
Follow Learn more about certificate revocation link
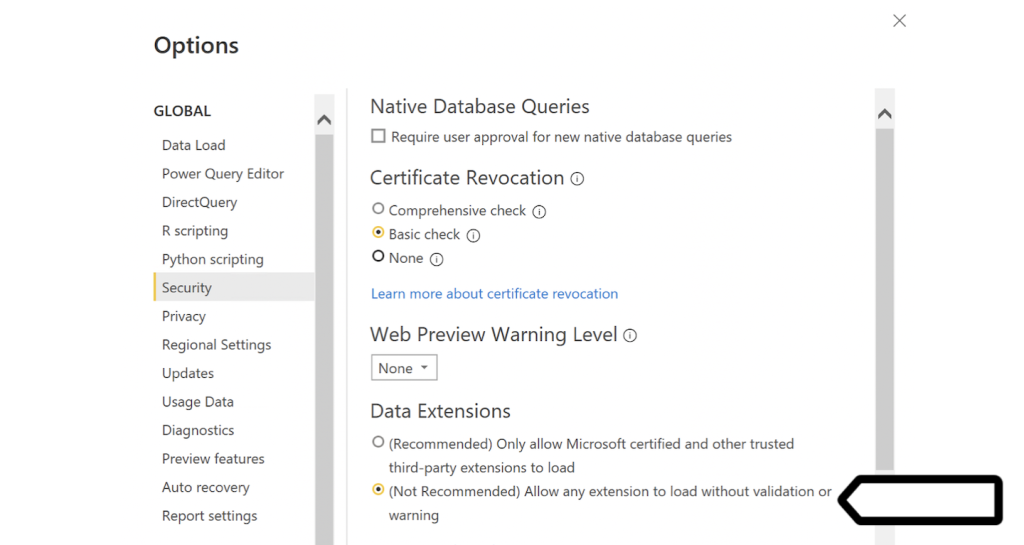click(x=494, y=294)
